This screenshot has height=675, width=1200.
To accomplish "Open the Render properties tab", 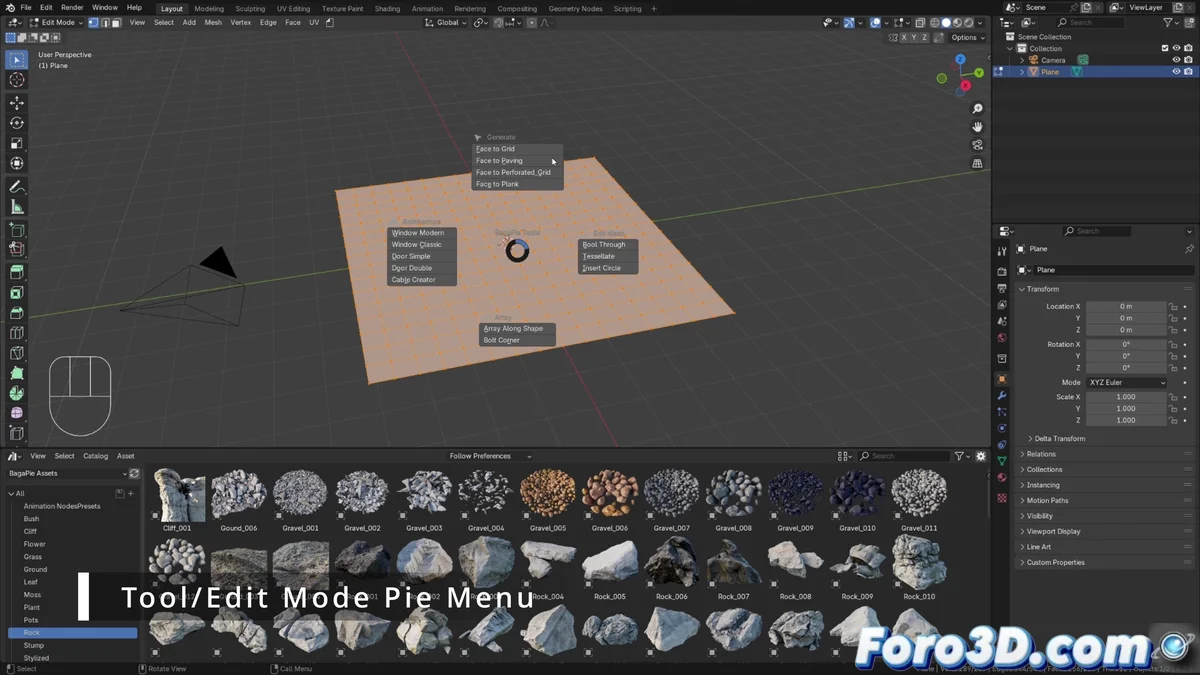I will [1001, 271].
